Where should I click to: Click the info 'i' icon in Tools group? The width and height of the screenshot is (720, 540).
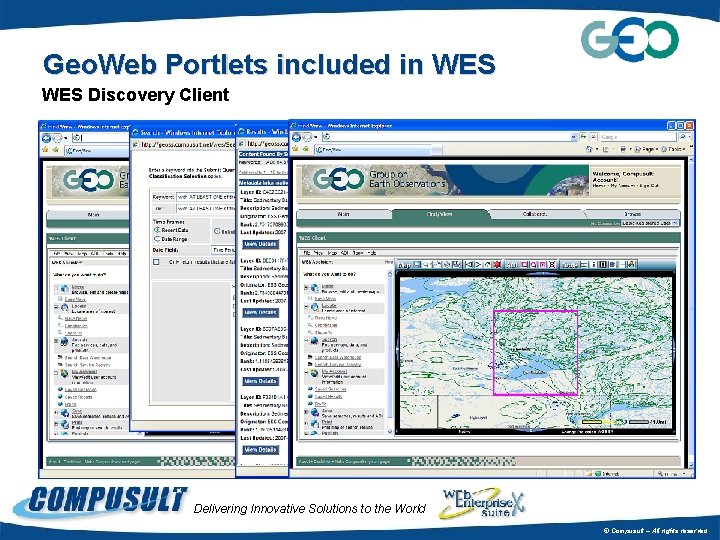coord(594,264)
